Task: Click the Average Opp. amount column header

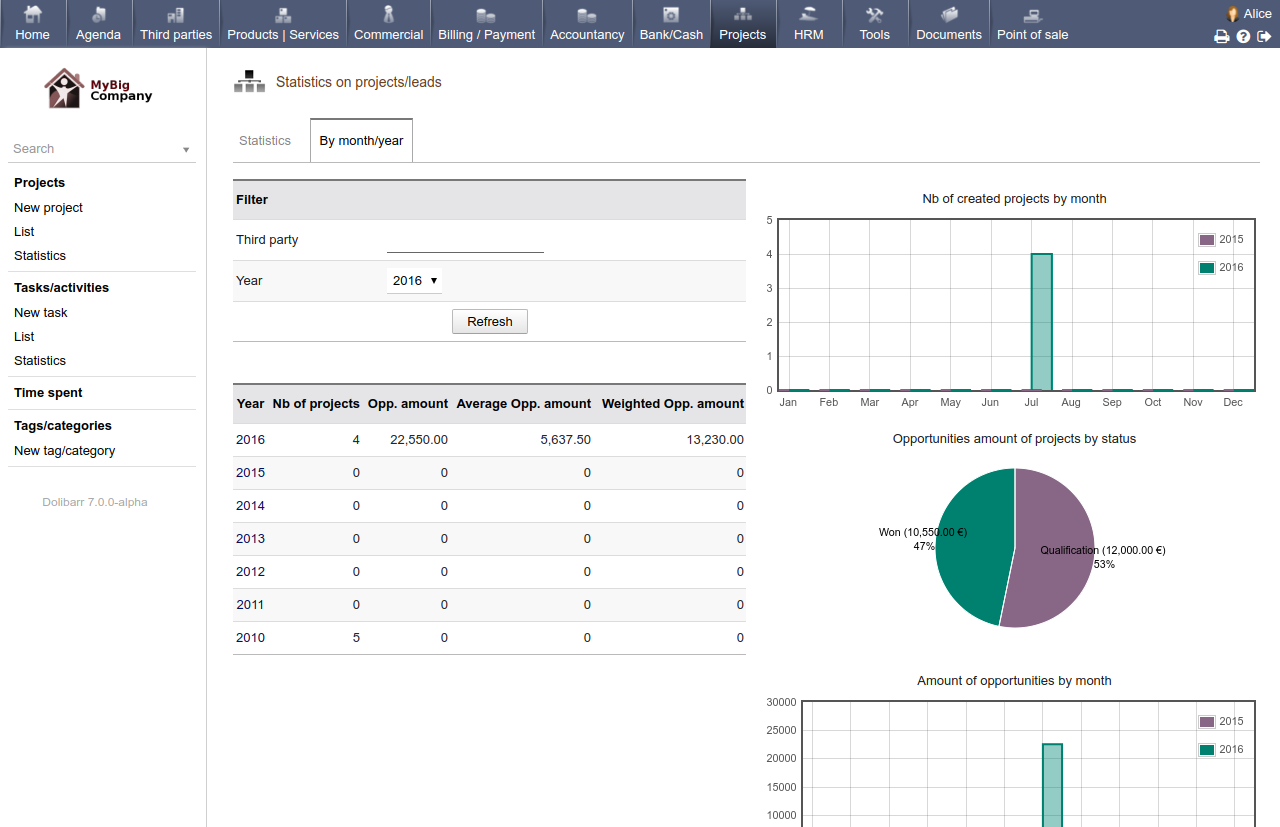Action: pos(524,404)
